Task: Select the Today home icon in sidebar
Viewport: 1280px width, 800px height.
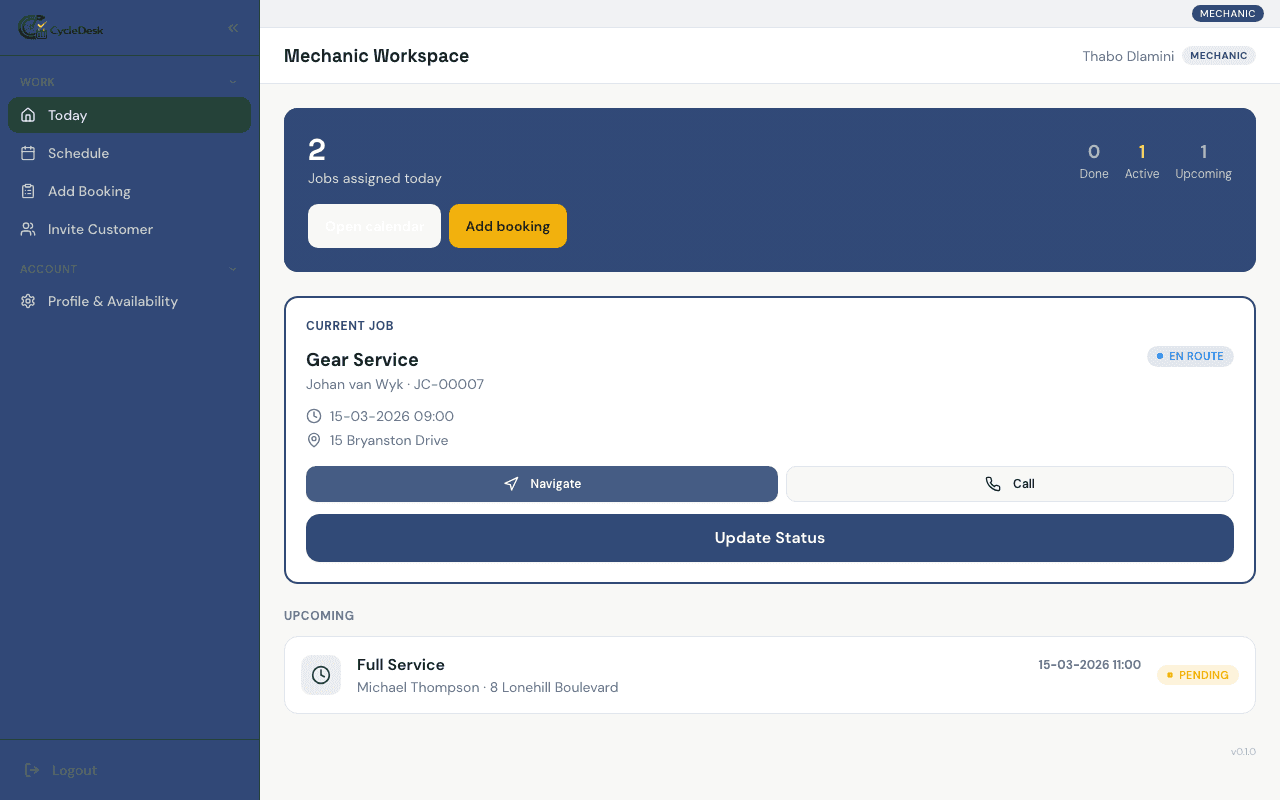Action: click(28, 114)
